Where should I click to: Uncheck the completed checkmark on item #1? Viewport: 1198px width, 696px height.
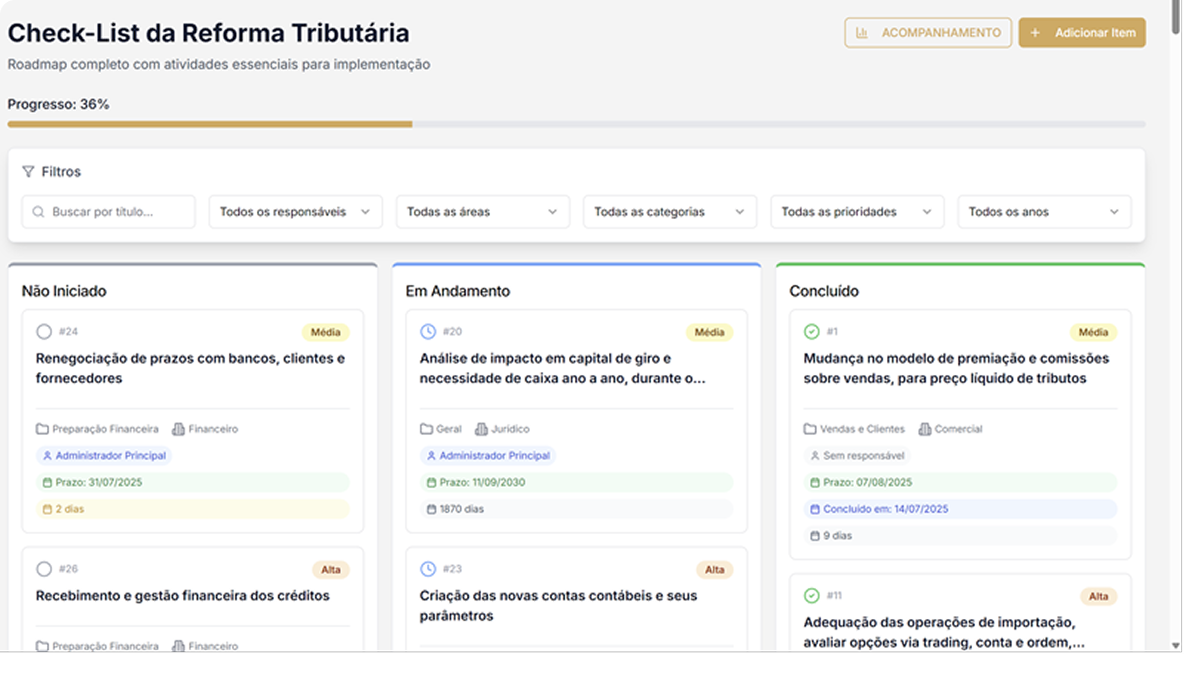(x=812, y=331)
